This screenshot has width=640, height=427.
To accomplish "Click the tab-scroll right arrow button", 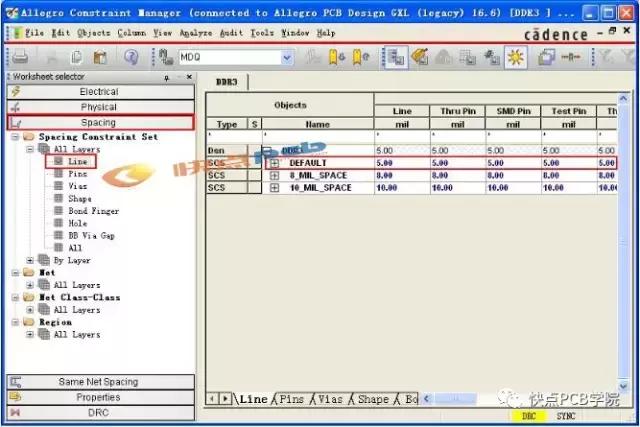I will (x=225, y=399).
